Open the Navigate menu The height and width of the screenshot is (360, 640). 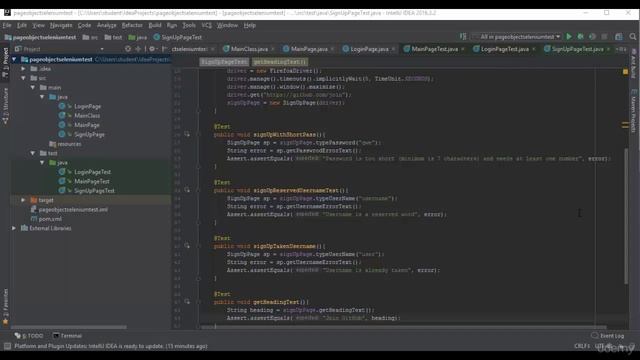pos(61,25)
